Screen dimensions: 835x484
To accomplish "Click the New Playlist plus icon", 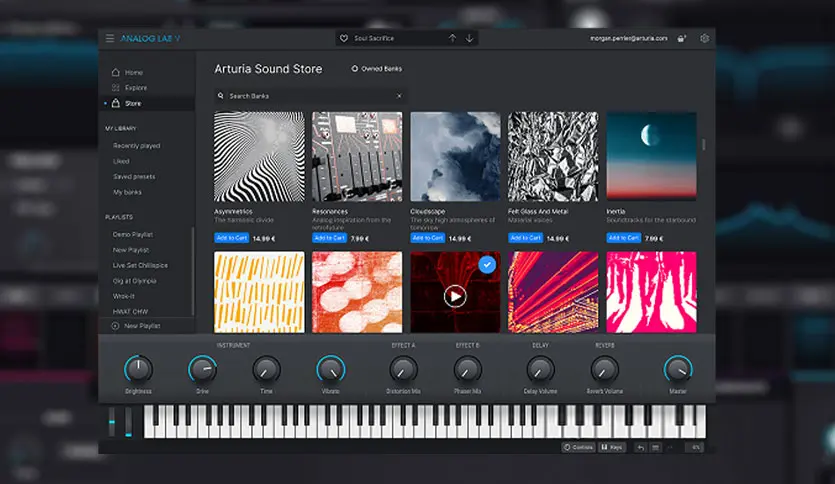I will pyautogui.click(x=115, y=326).
